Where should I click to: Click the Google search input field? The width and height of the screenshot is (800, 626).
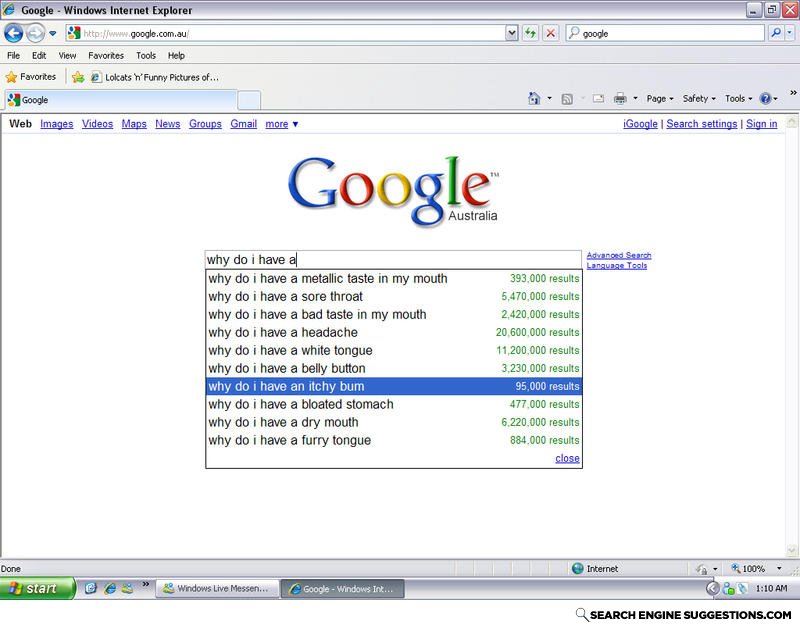pos(393,260)
